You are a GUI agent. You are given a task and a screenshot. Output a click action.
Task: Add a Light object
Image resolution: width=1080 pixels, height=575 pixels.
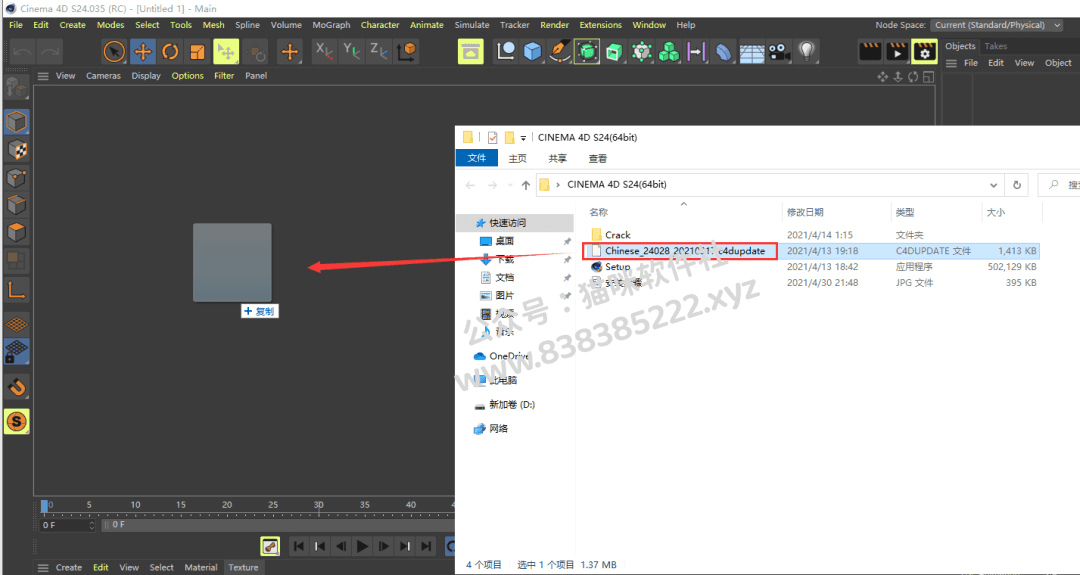[807, 52]
